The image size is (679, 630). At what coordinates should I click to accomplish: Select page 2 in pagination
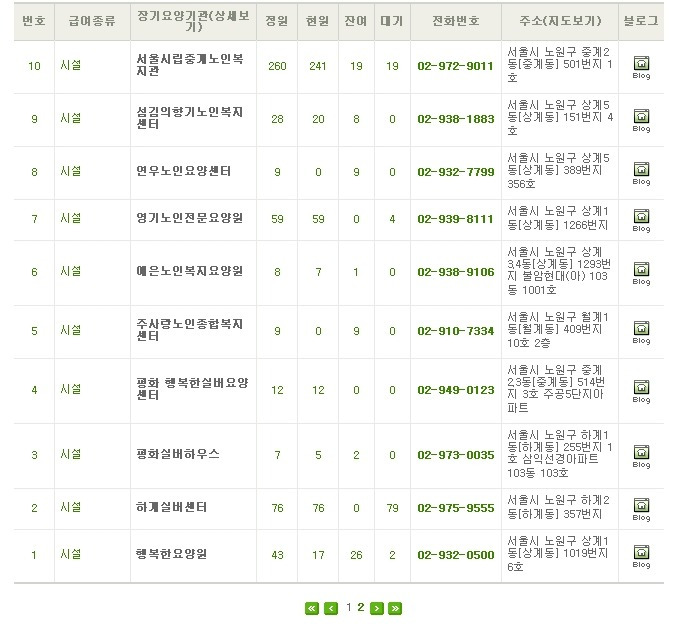click(361, 607)
